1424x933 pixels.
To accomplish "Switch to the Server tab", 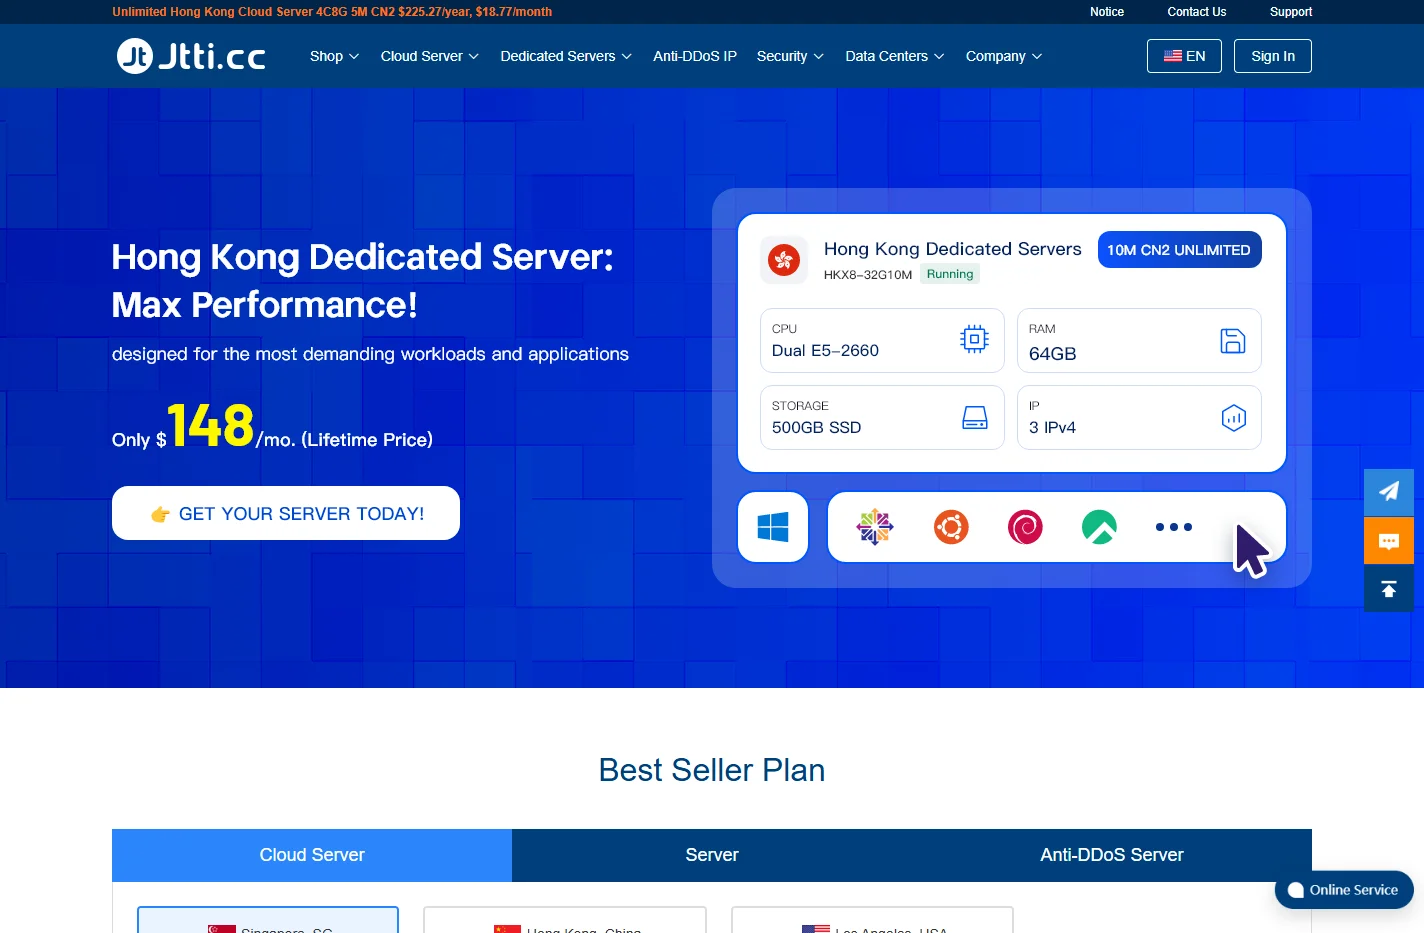I will click(712, 855).
